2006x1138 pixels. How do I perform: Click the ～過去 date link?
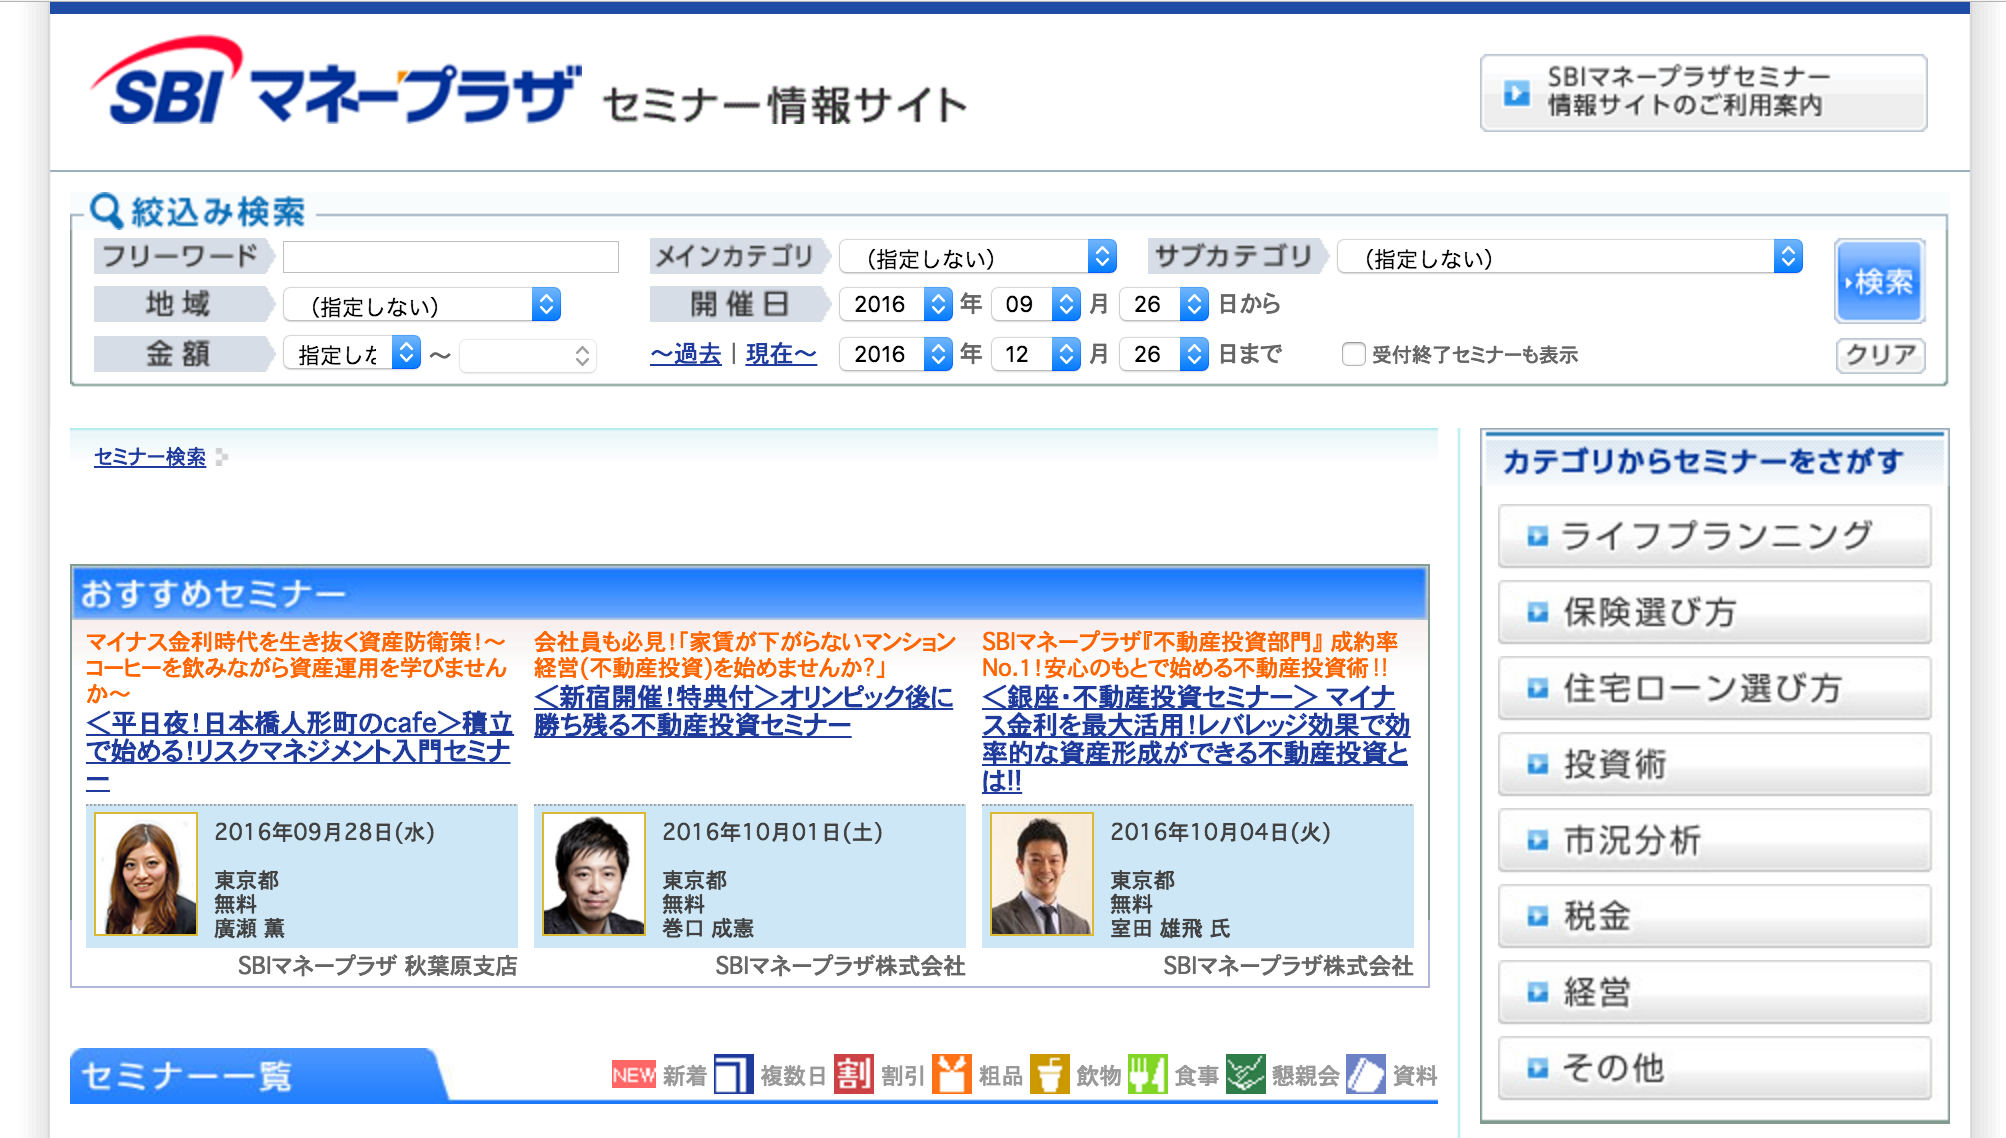pyautogui.click(x=686, y=354)
